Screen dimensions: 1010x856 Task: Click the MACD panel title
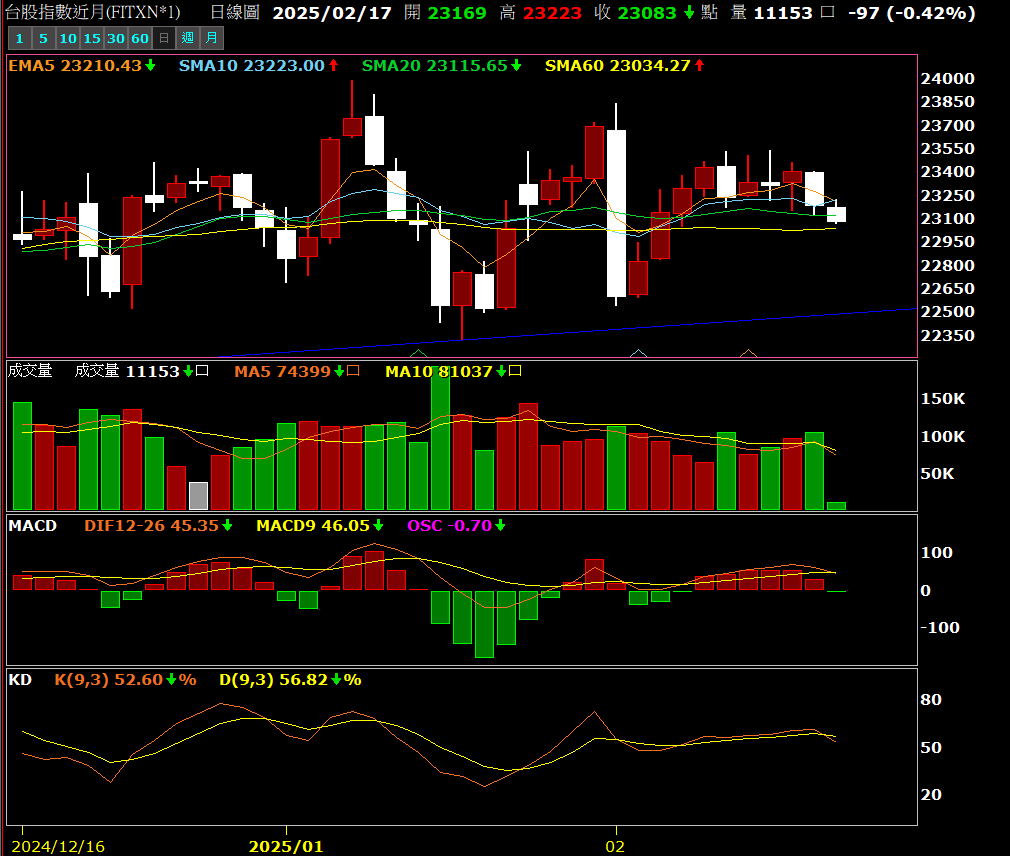[x=33, y=525]
